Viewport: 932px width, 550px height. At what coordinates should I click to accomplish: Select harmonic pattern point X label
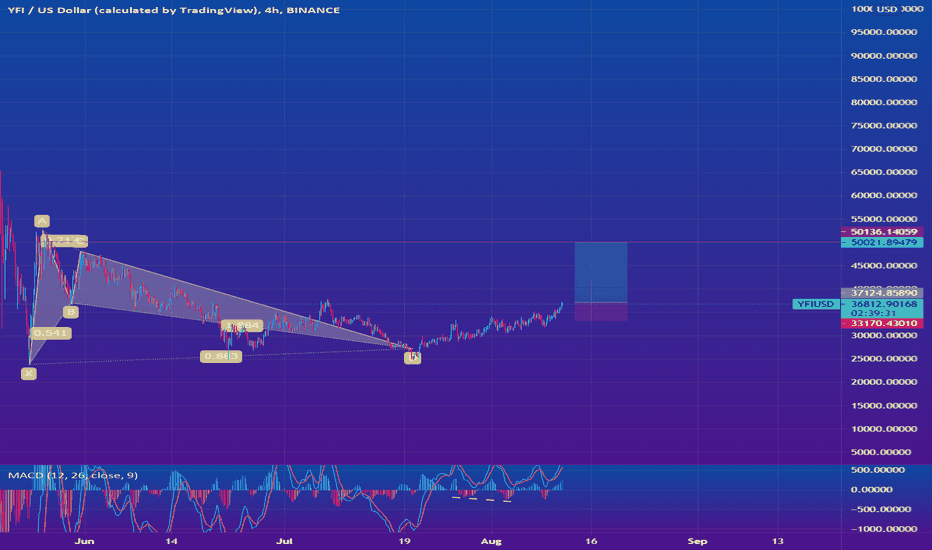point(29,373)
